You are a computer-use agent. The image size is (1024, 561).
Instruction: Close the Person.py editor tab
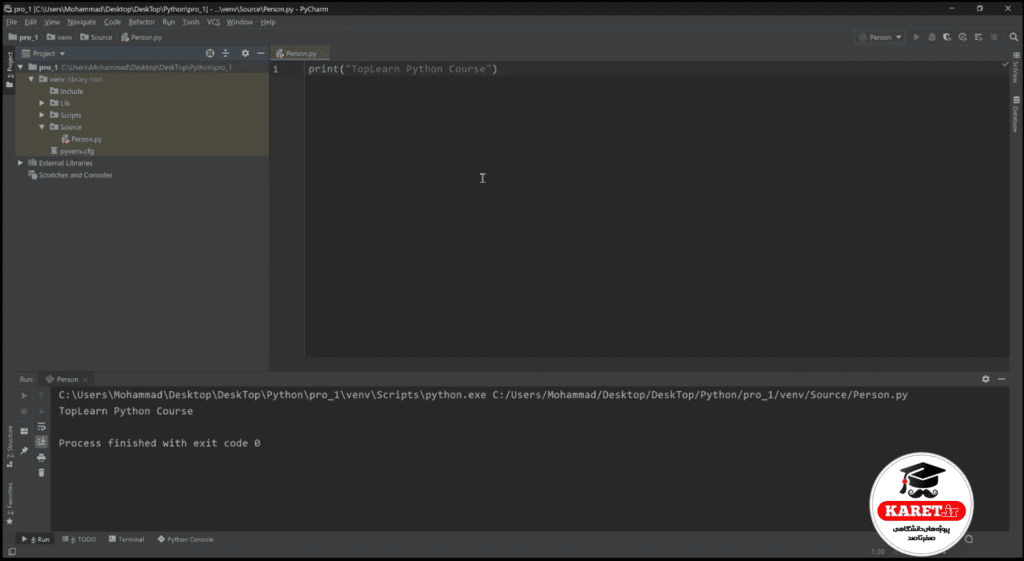[323, 54]
